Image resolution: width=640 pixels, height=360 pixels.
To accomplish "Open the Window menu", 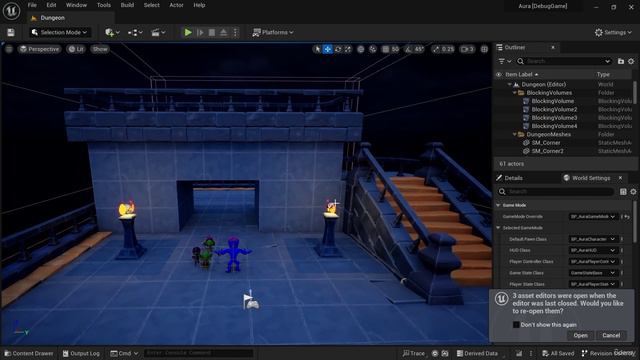I will tap(76, 5).
